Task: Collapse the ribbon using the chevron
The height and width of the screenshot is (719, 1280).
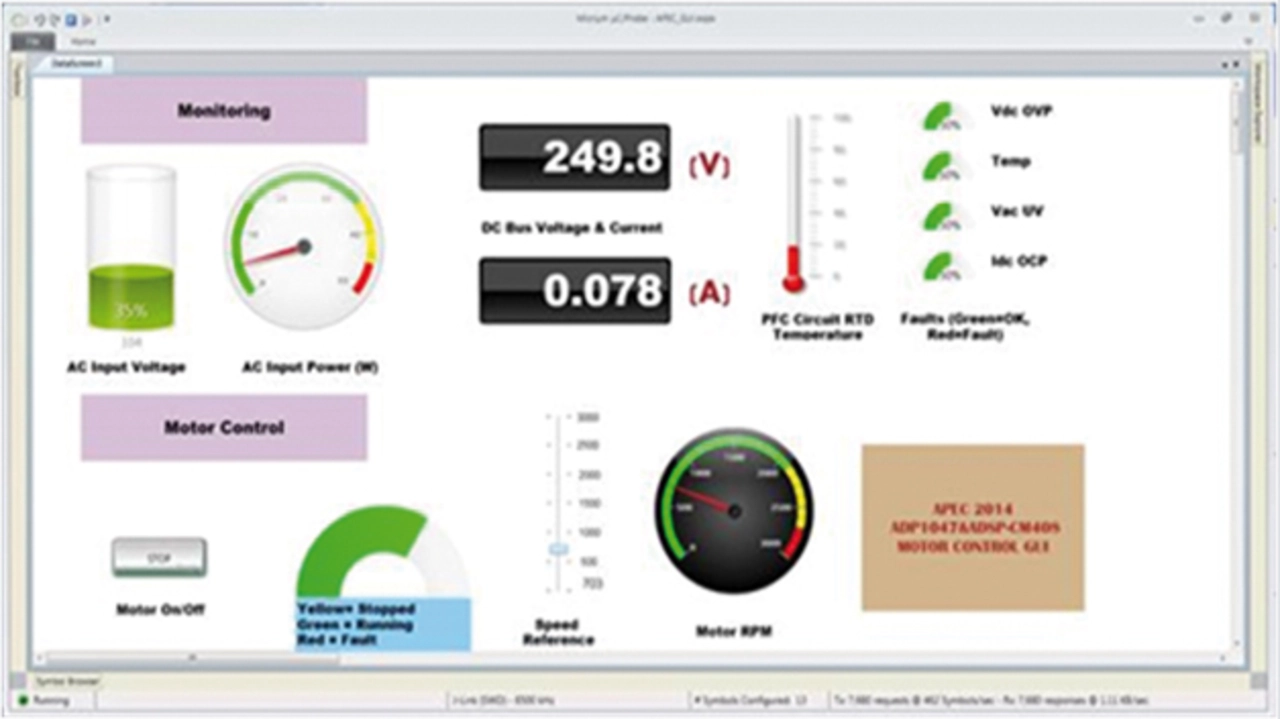Action: [x=1247, y=42]
